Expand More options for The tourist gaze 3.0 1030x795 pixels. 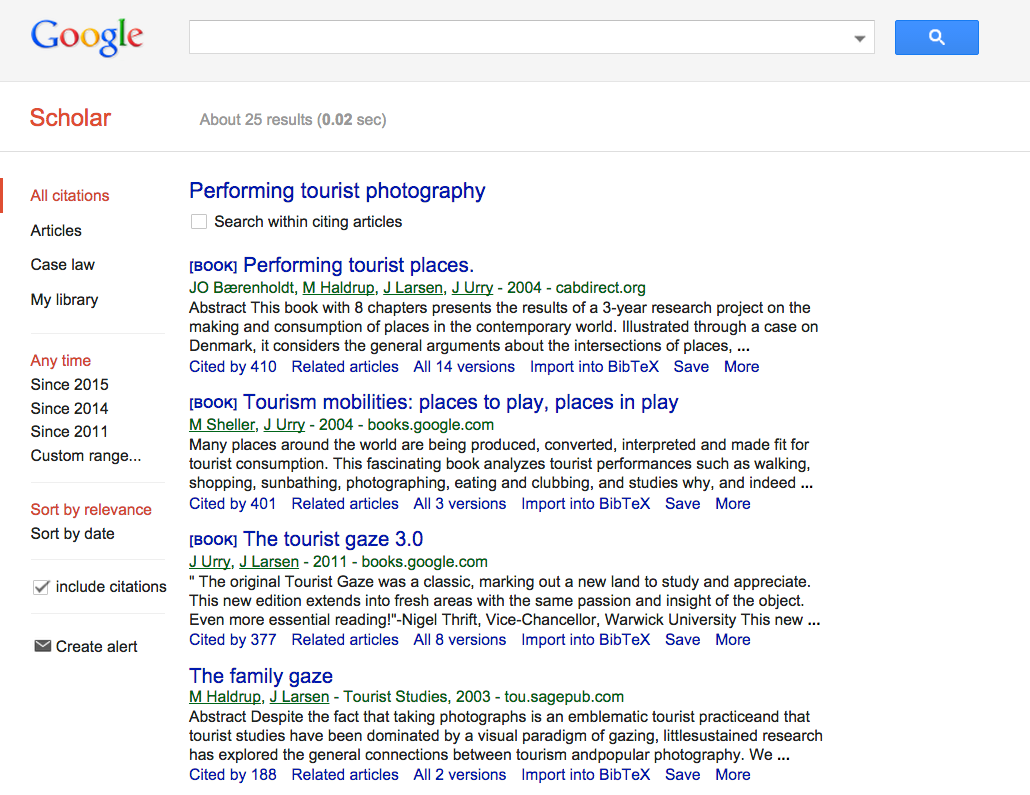(732, 639)
